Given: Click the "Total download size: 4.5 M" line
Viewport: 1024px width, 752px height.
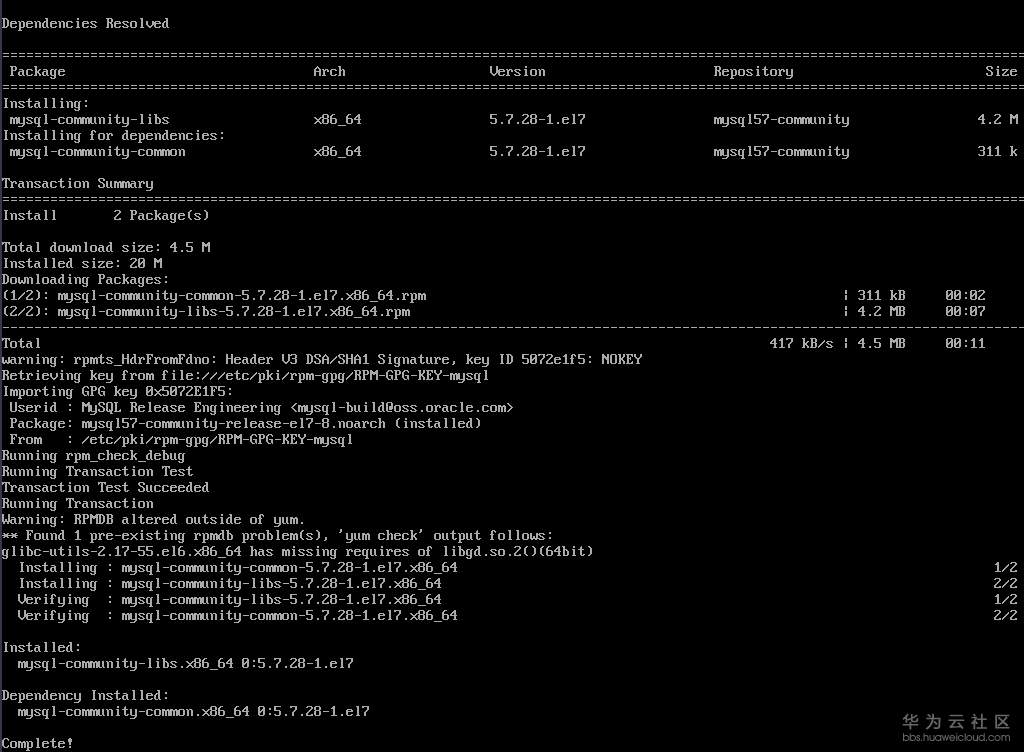Looking at the screenshot, I should click(x=106, y=248).
